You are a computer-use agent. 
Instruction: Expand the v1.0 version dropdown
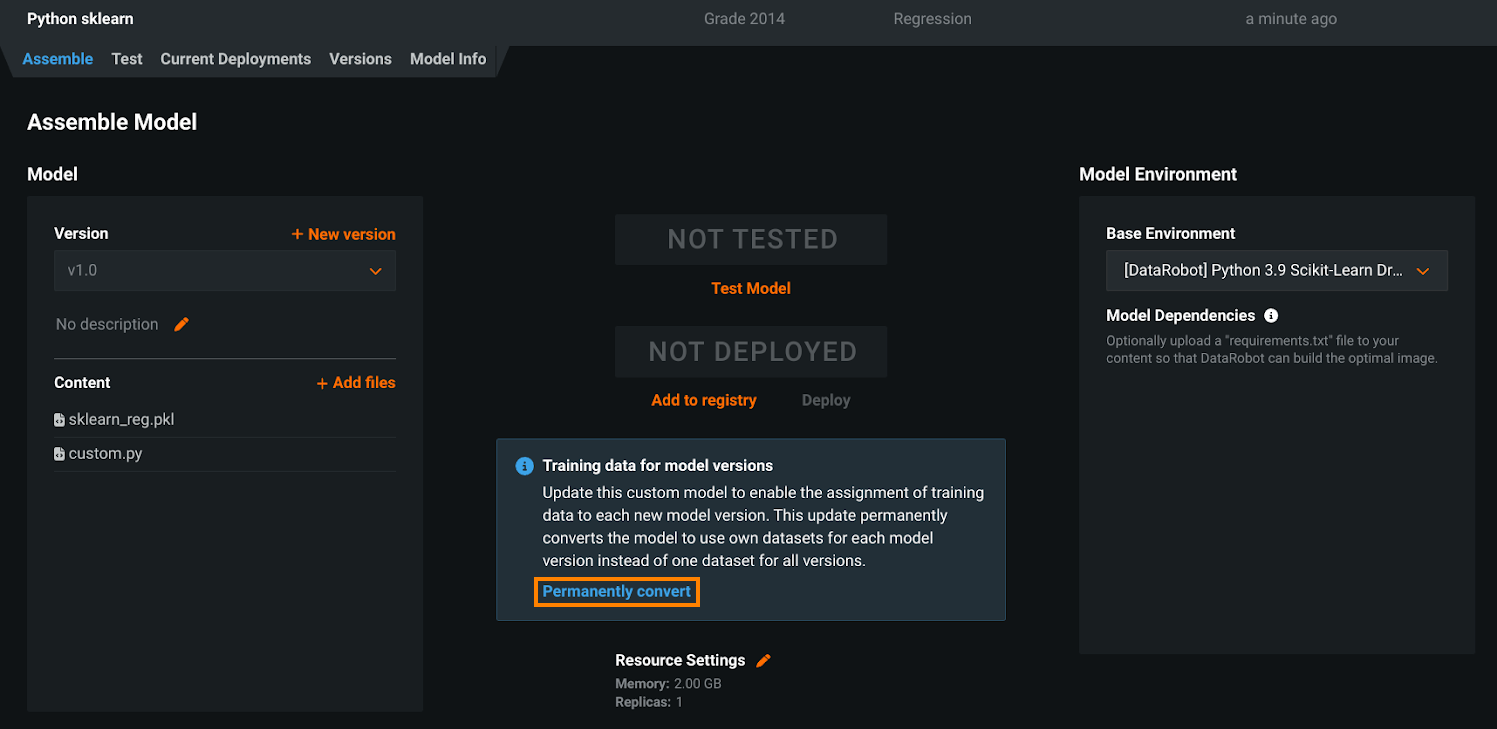tap(224, 271)
